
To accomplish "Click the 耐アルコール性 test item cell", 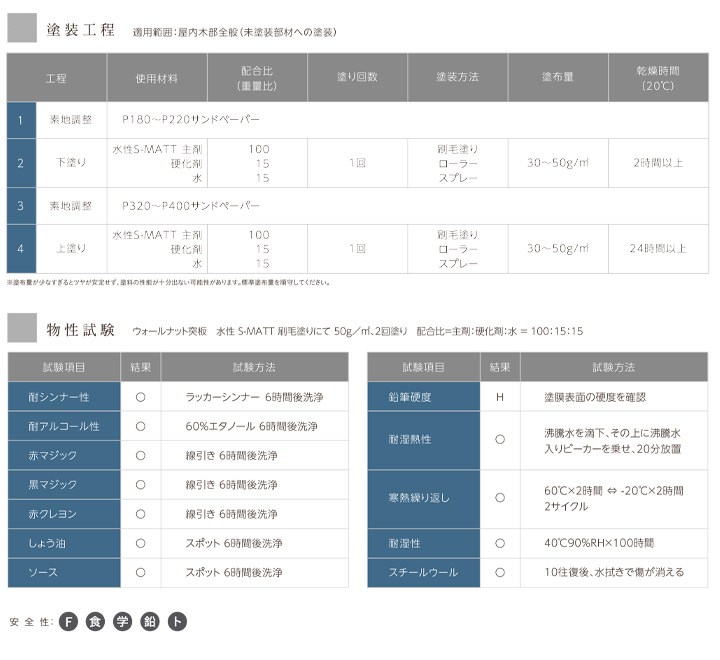I will pyautogui.click(x=64, y=426).
